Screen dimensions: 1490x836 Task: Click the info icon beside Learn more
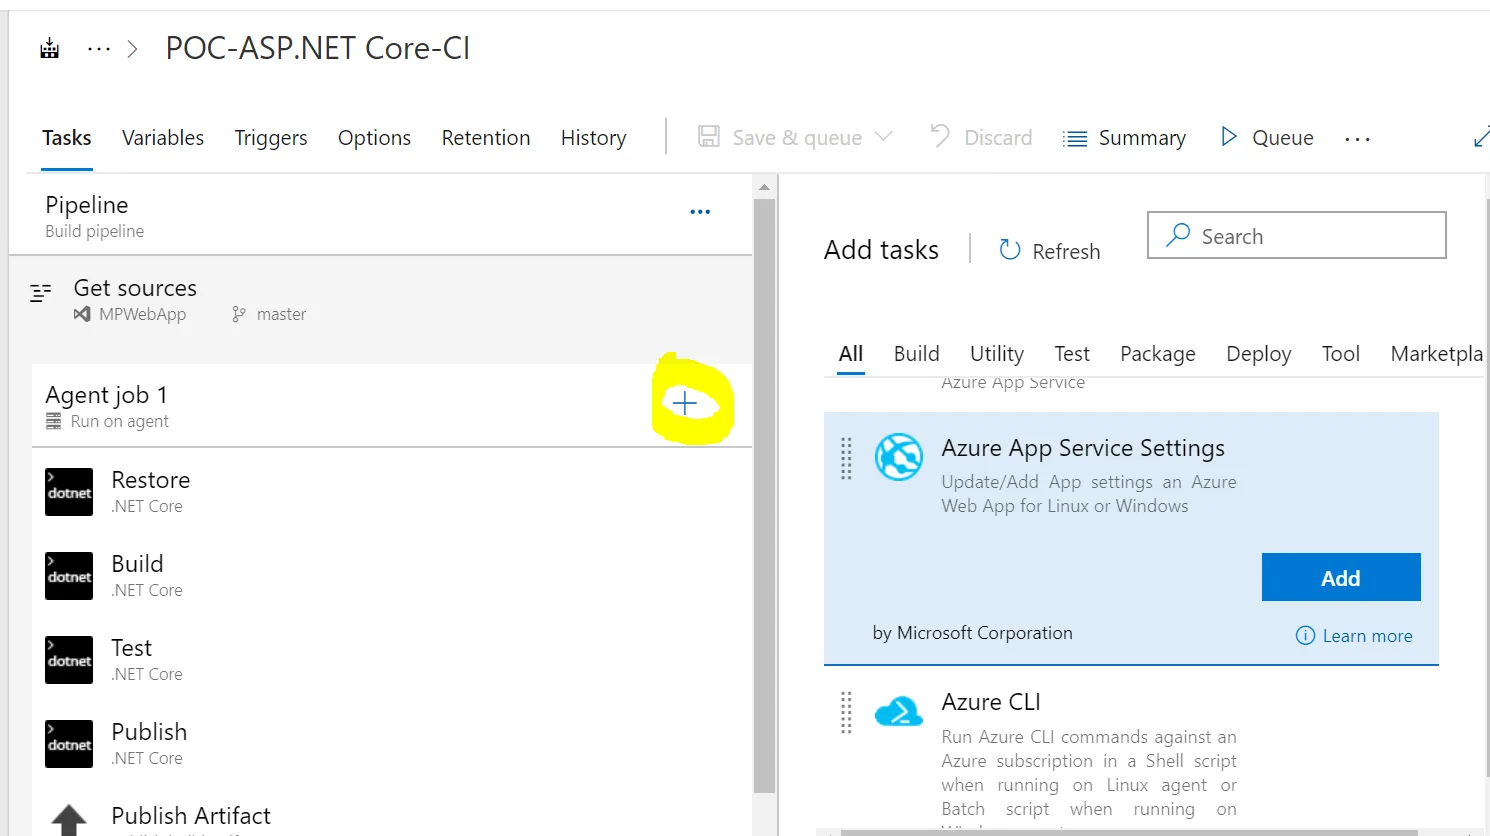point(1305,636)
